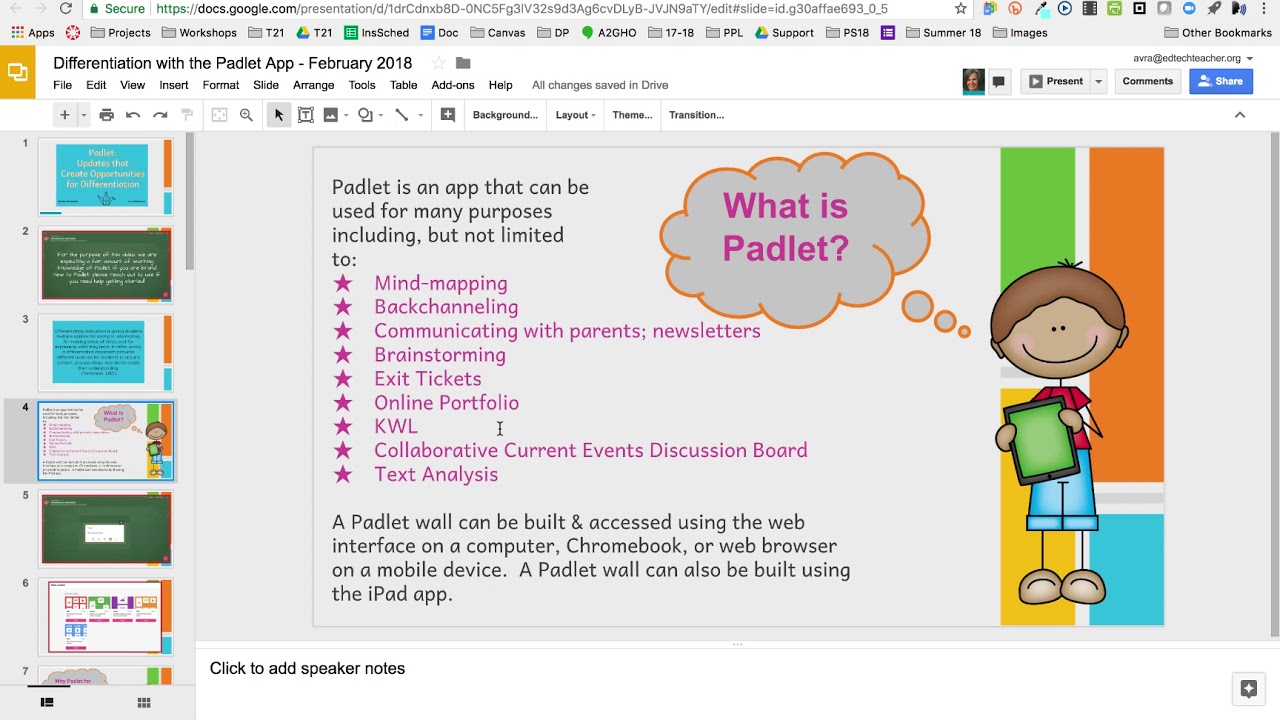The image size is (1280, 720).
Task: Click the Background... button
Action: (505, 115)
